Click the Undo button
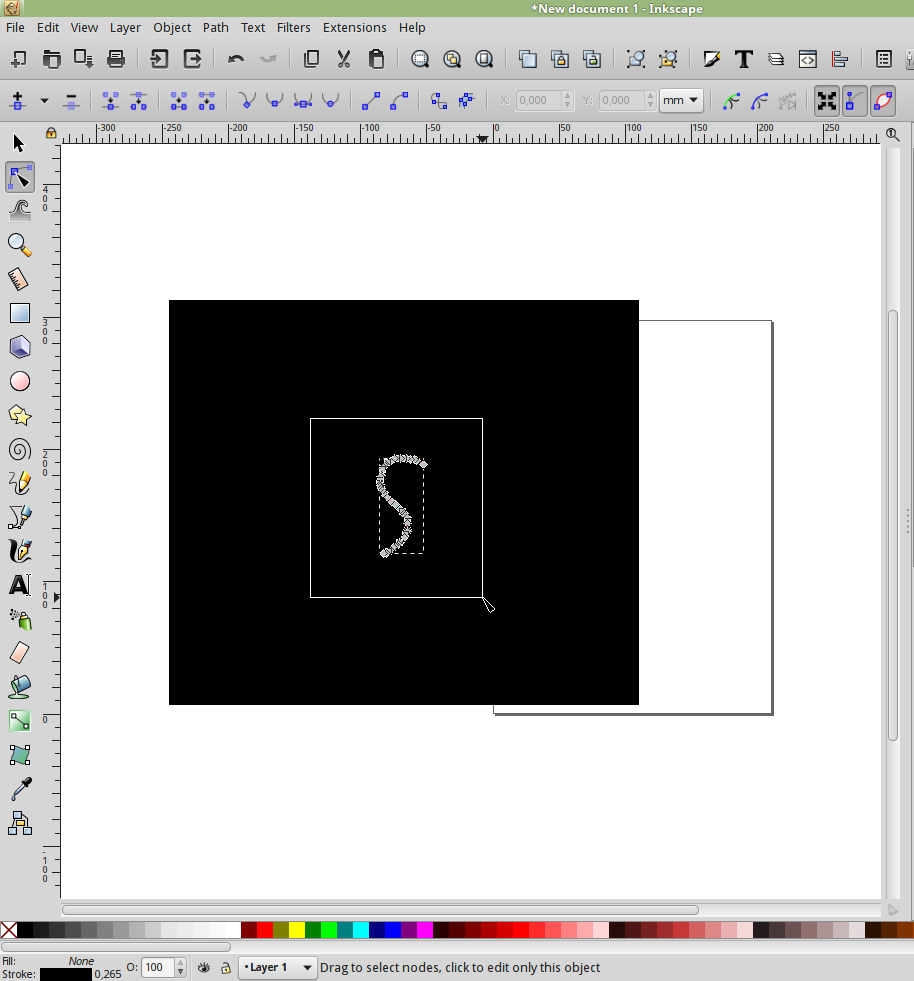 pos(236,59)
